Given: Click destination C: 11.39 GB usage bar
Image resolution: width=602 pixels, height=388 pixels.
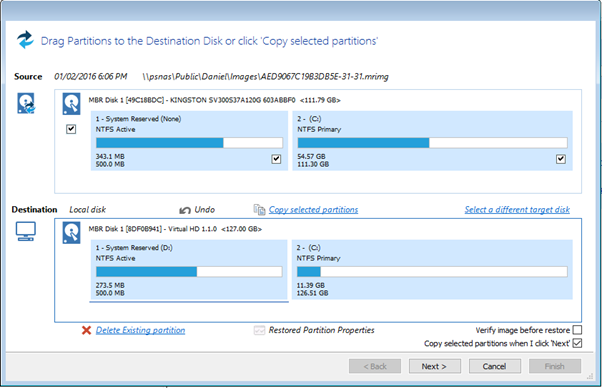Looking at the screenshot, I should [x=432, y=272].
